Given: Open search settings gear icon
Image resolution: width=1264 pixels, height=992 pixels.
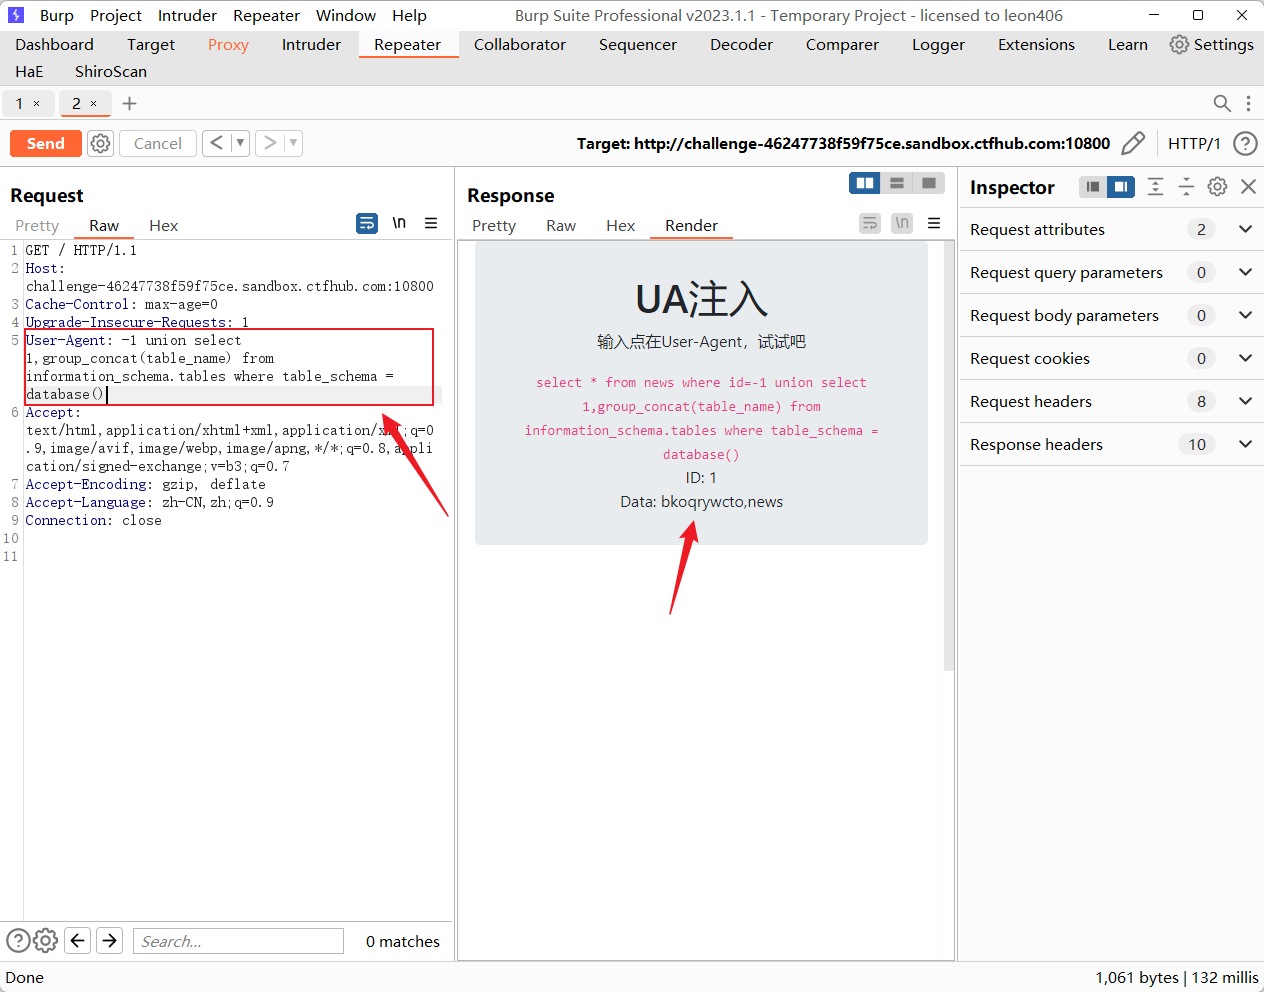Looking at the screenshot, I should coord(45,940).
